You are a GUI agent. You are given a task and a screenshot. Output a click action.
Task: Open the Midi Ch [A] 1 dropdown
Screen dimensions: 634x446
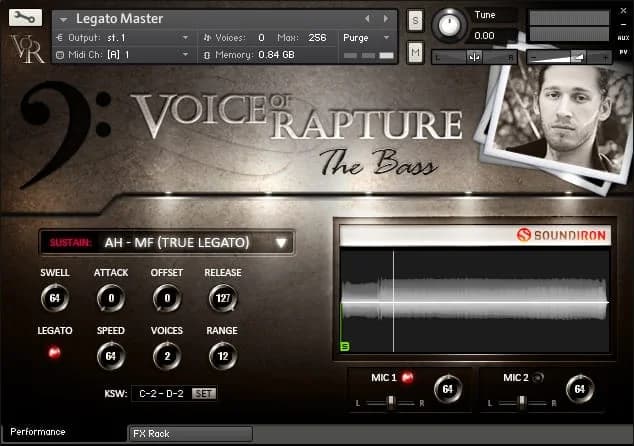click(185, 54)
